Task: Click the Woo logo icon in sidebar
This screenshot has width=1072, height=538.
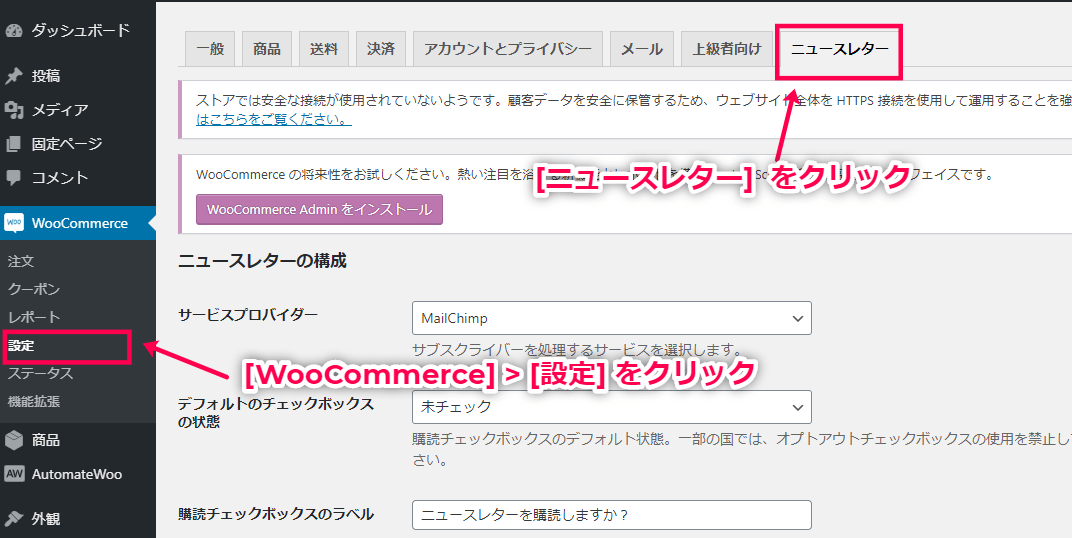Action: pyautogui.click(x=14, y=223)
